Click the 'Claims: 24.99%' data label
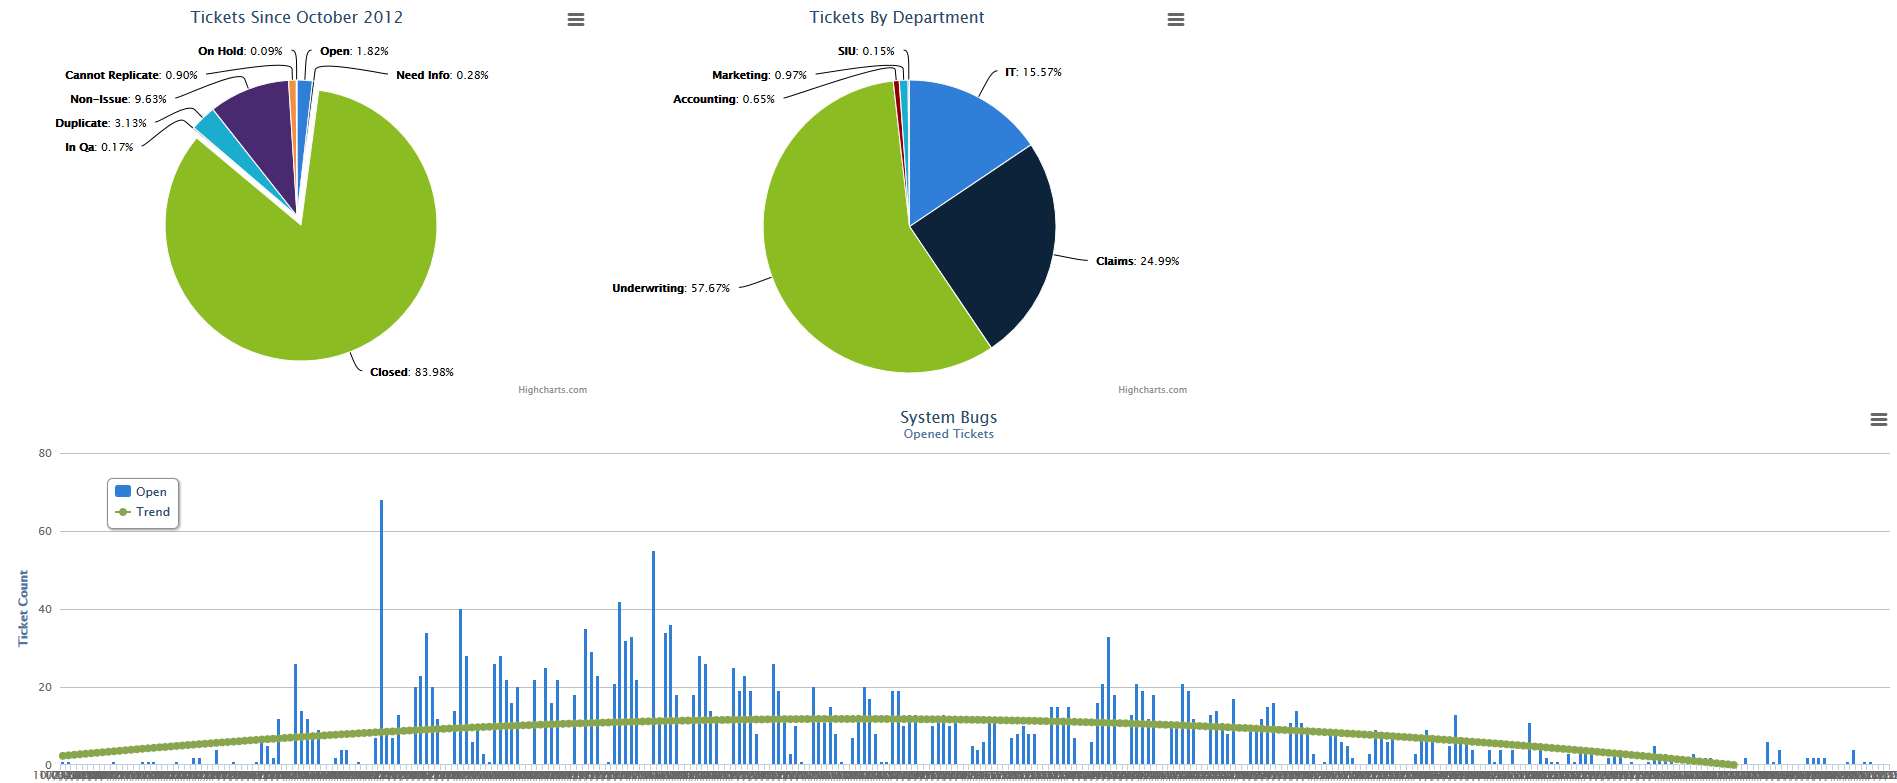The width and height of the screenshot is (1897, 783). tap(1137, 261)
